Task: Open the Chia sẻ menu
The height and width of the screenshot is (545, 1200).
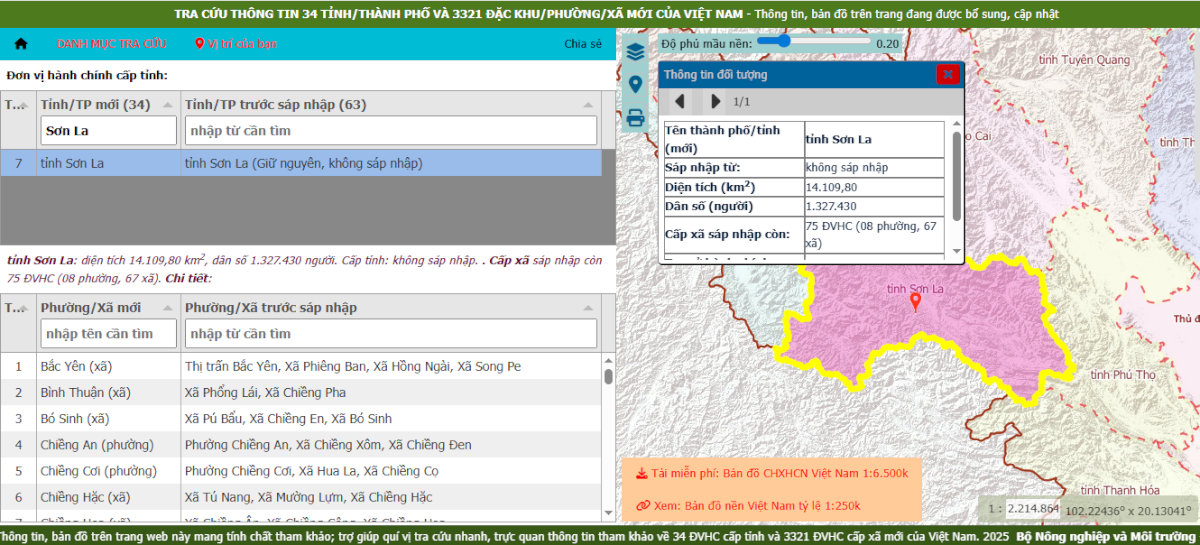Action: pos(583,44)
